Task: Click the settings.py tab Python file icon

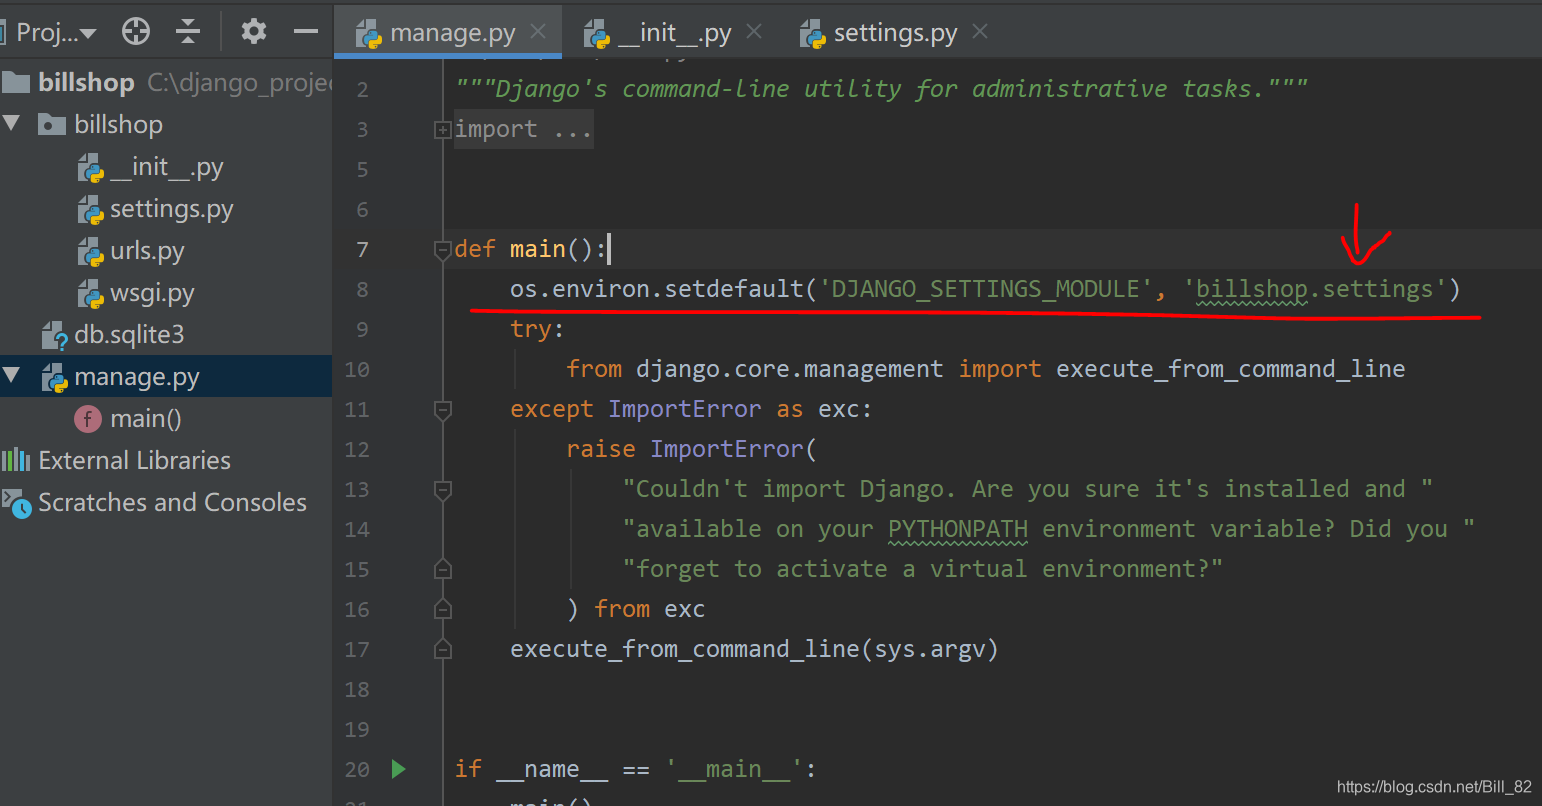Action: (812, 34)
